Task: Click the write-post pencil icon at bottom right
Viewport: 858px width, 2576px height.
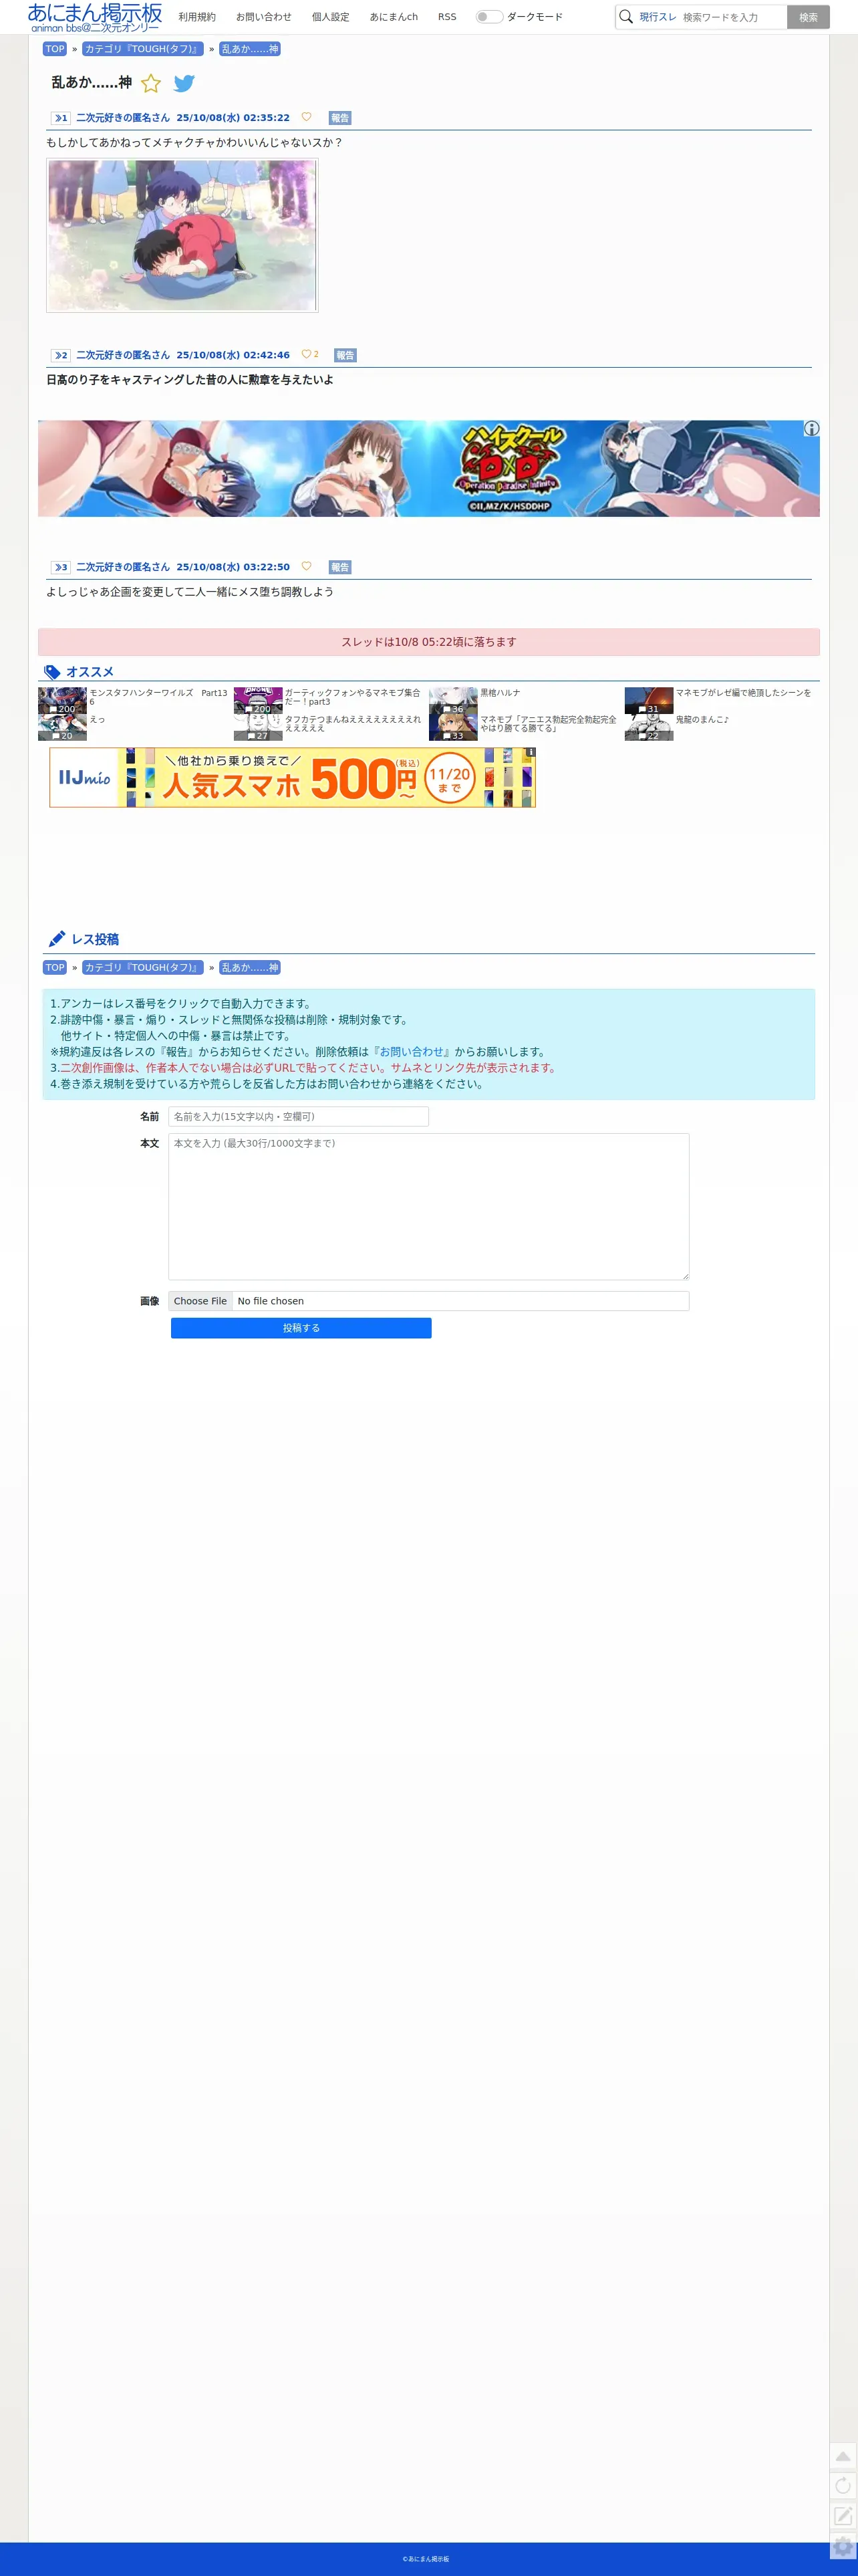Action: coord(843,2516)
